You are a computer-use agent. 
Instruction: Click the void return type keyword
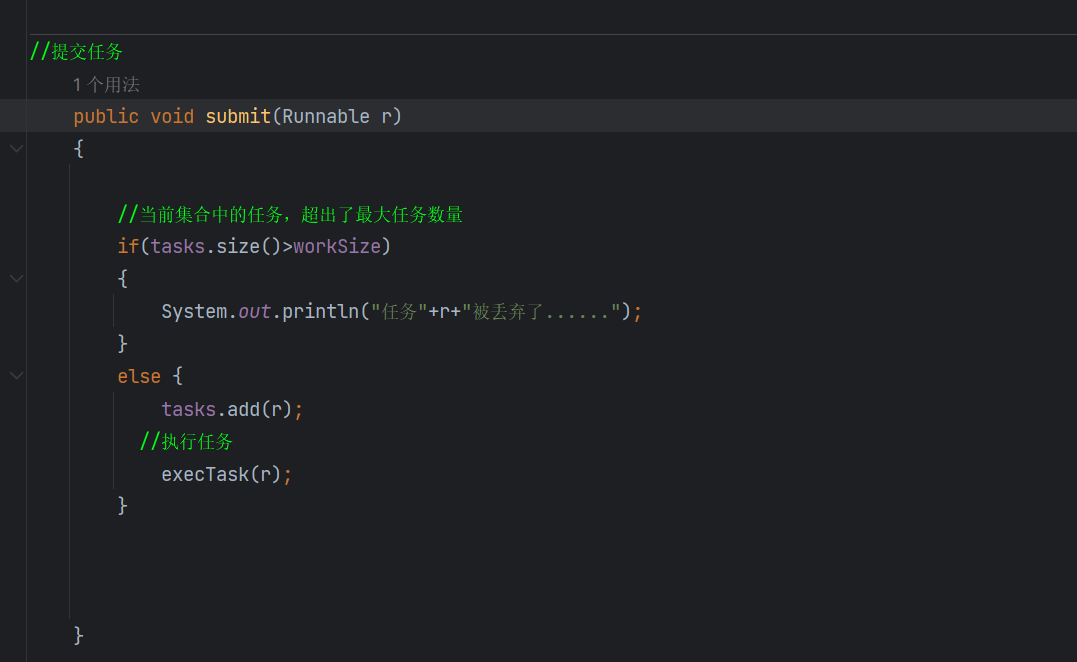click(172, 116)
